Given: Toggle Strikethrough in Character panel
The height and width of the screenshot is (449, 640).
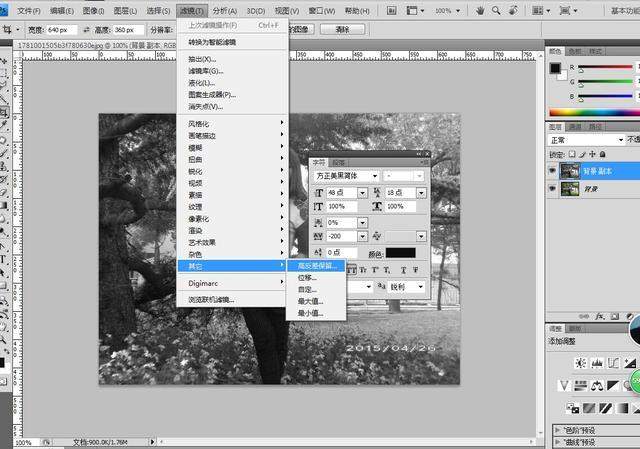Looking at the screenshot, I should tap(415, 270).
